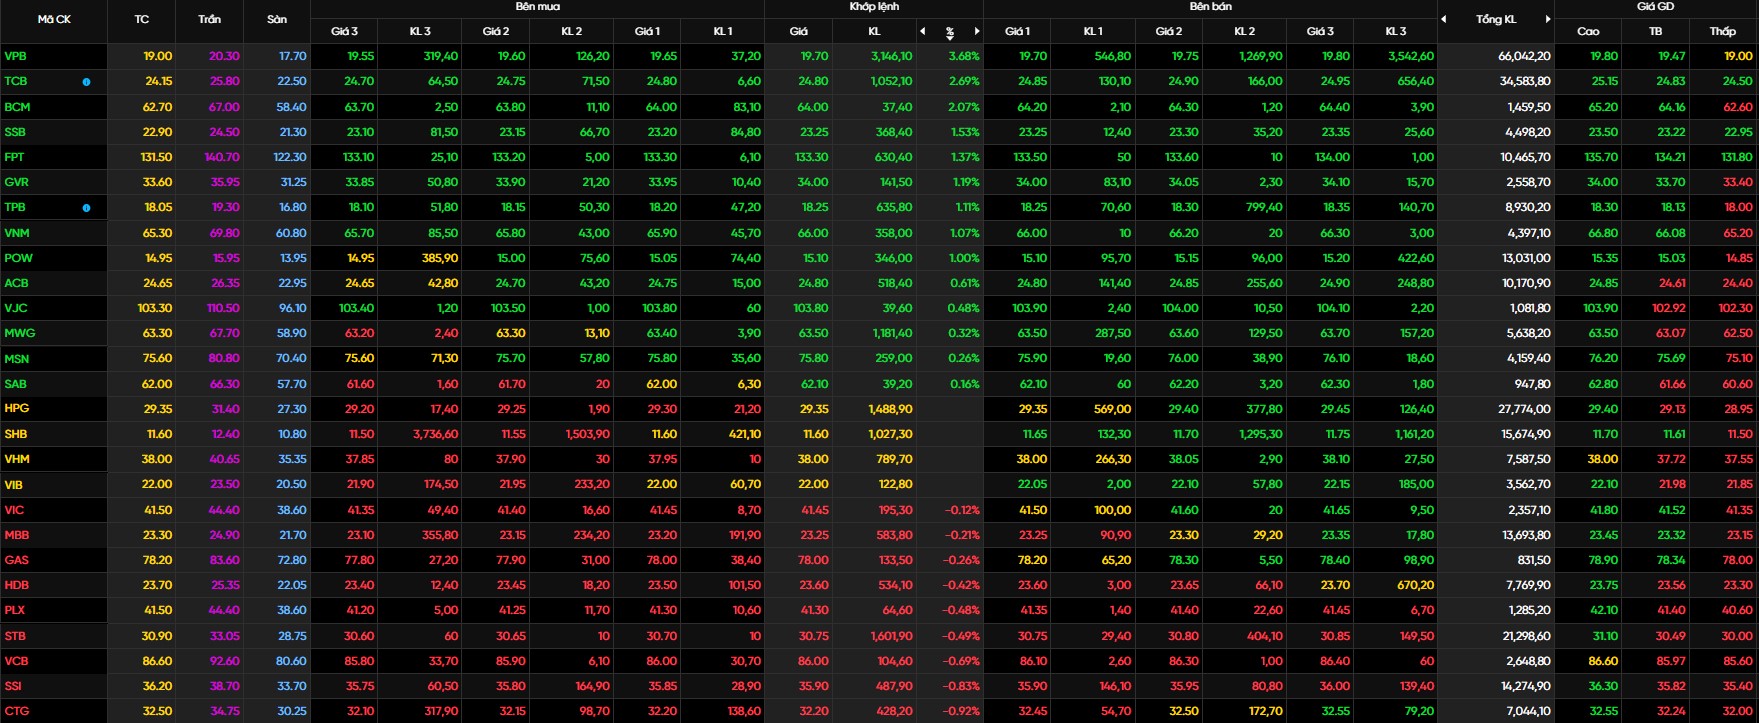Click the Giá header under Khớp lệnh
This screenshot has height=723, width=1759.
coord(798,31)
